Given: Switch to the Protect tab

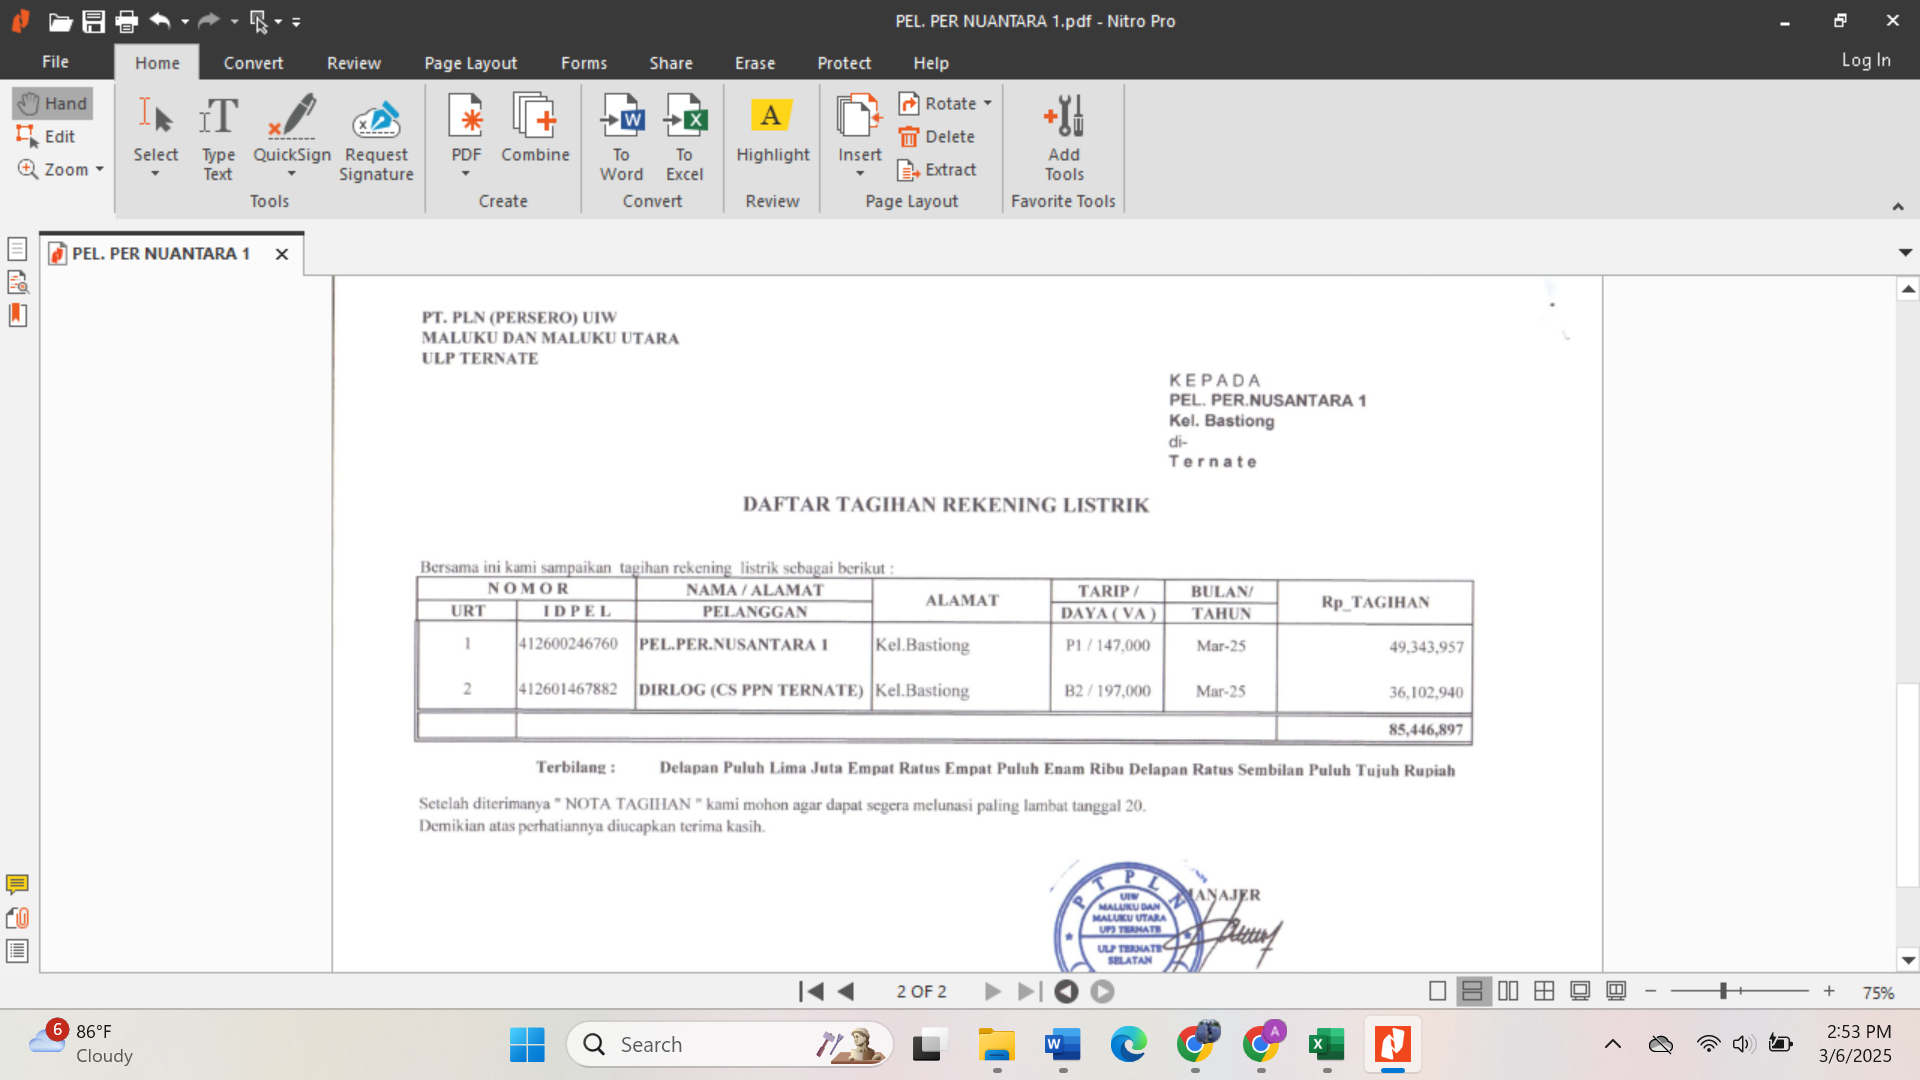Looking at the screenshot, I should tap(844, 62).
